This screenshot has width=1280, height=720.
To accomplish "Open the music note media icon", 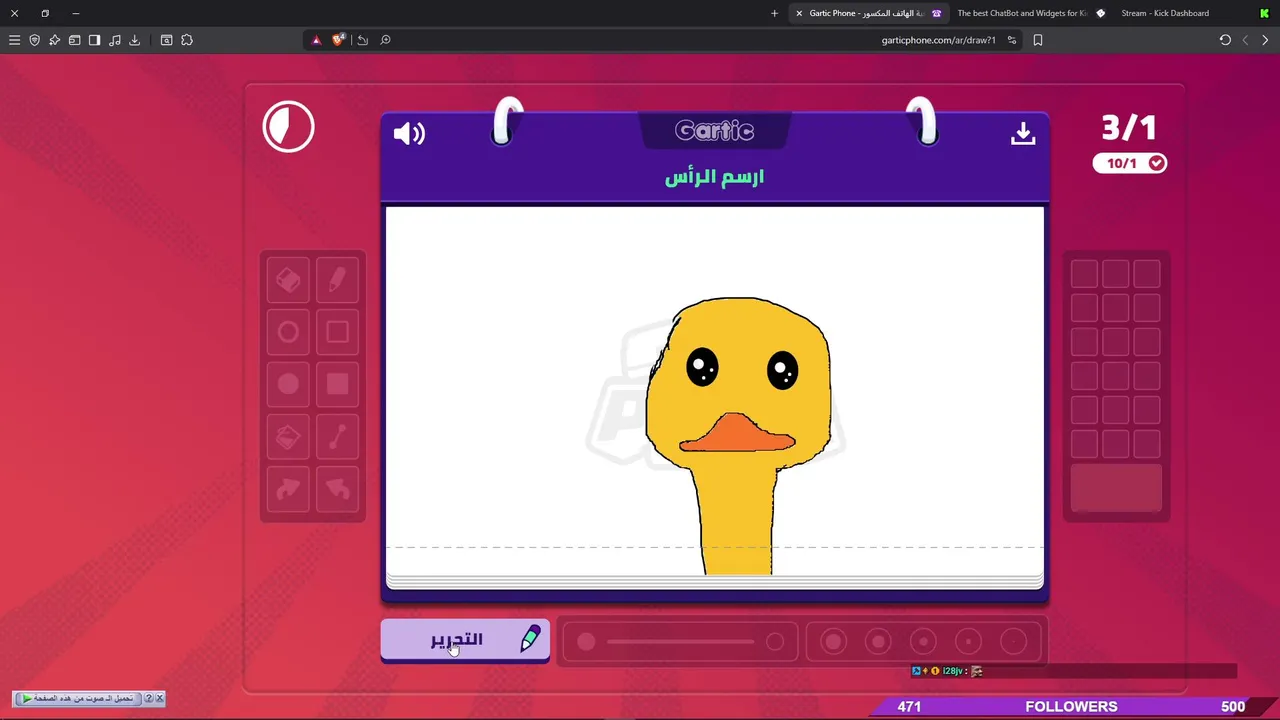I will (x=114, y=40).
